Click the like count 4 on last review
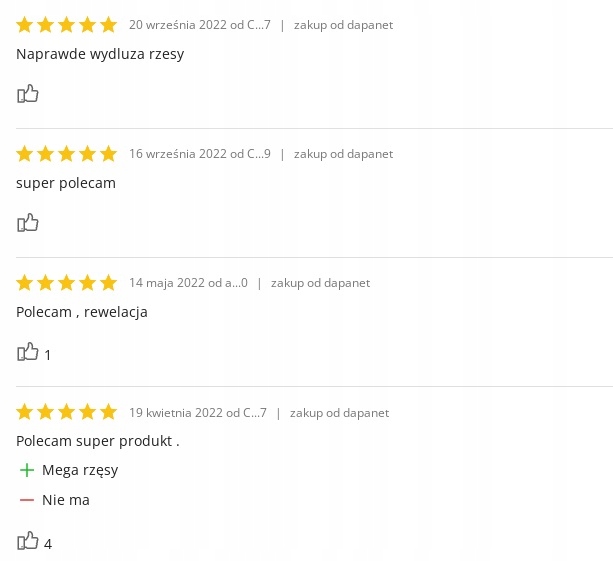Image resolution: width=613 pixels, height=561 pixels. pos(48,544)
